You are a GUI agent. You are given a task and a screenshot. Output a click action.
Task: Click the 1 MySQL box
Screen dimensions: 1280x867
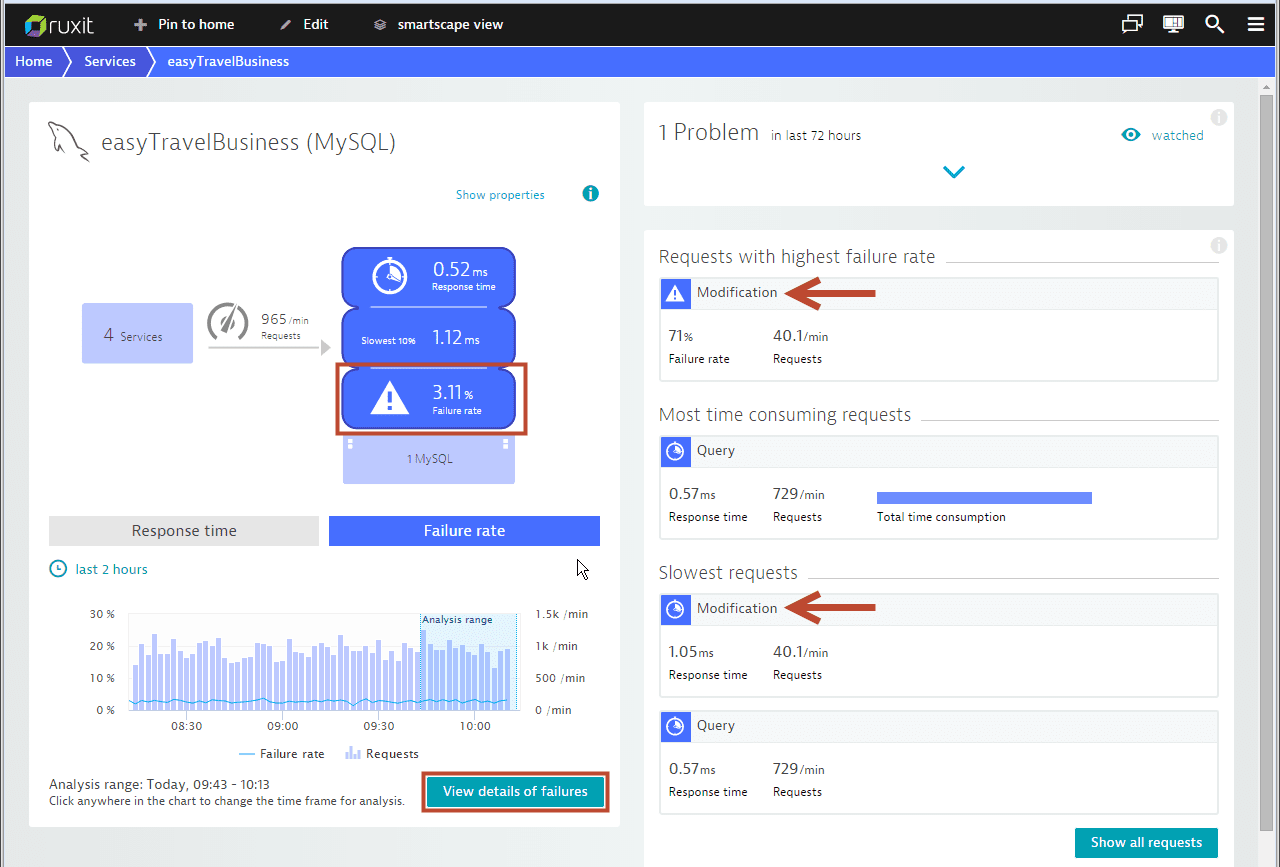click(429, 459)
